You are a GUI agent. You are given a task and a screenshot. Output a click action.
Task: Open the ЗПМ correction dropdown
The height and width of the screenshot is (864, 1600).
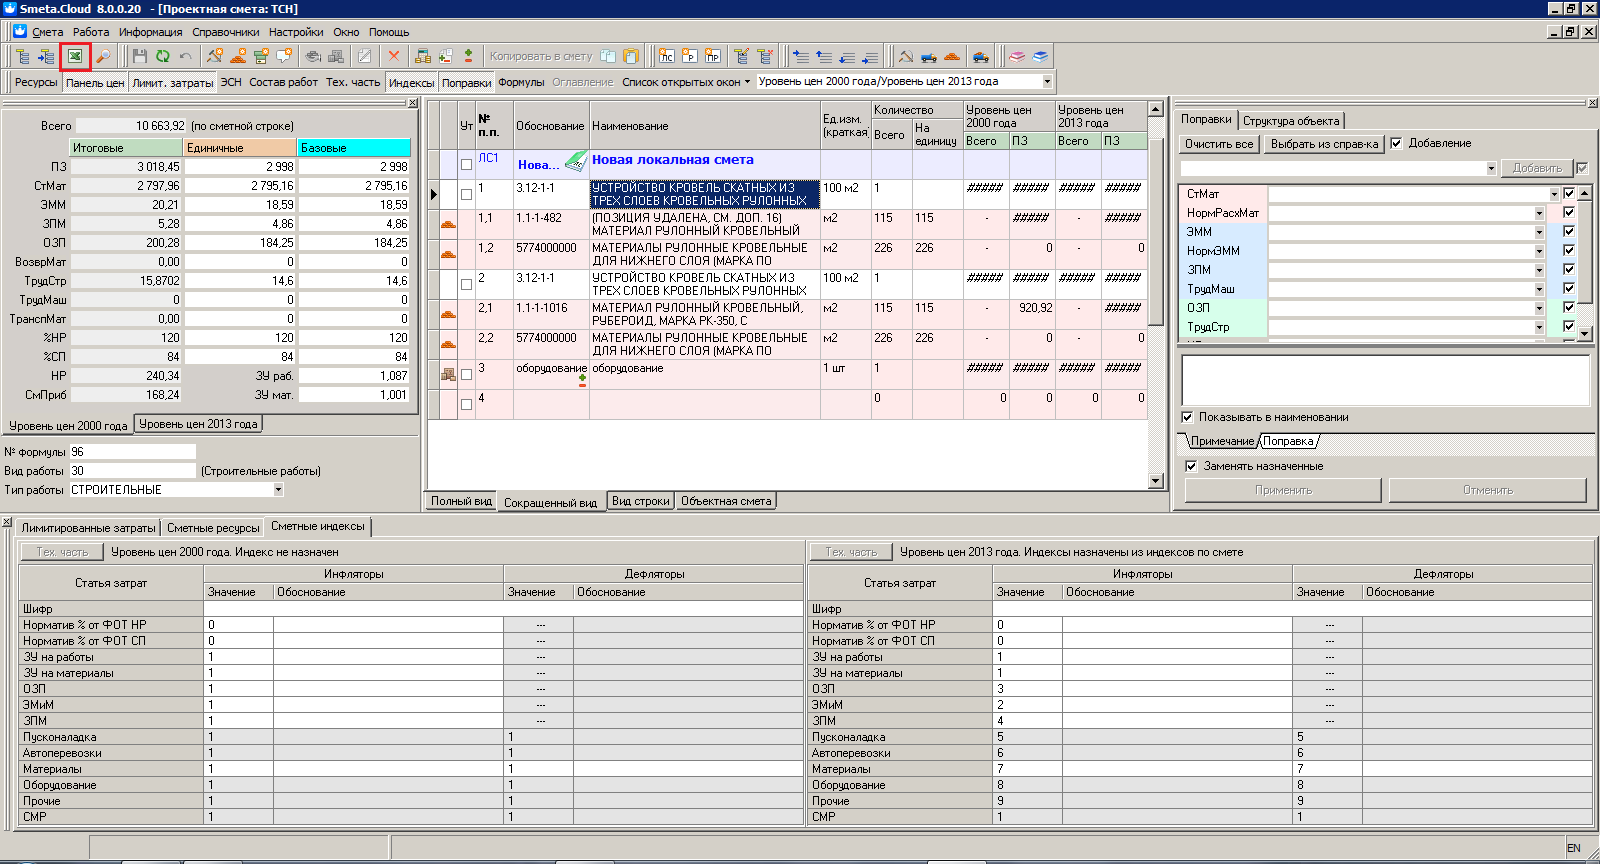tap(1539, 270)
